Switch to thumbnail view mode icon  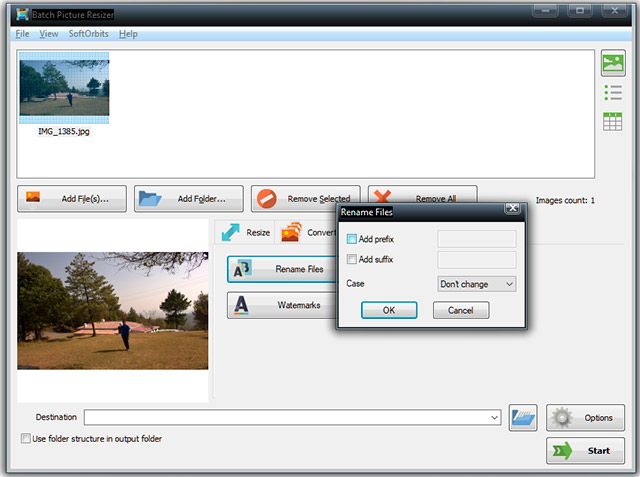613,64
